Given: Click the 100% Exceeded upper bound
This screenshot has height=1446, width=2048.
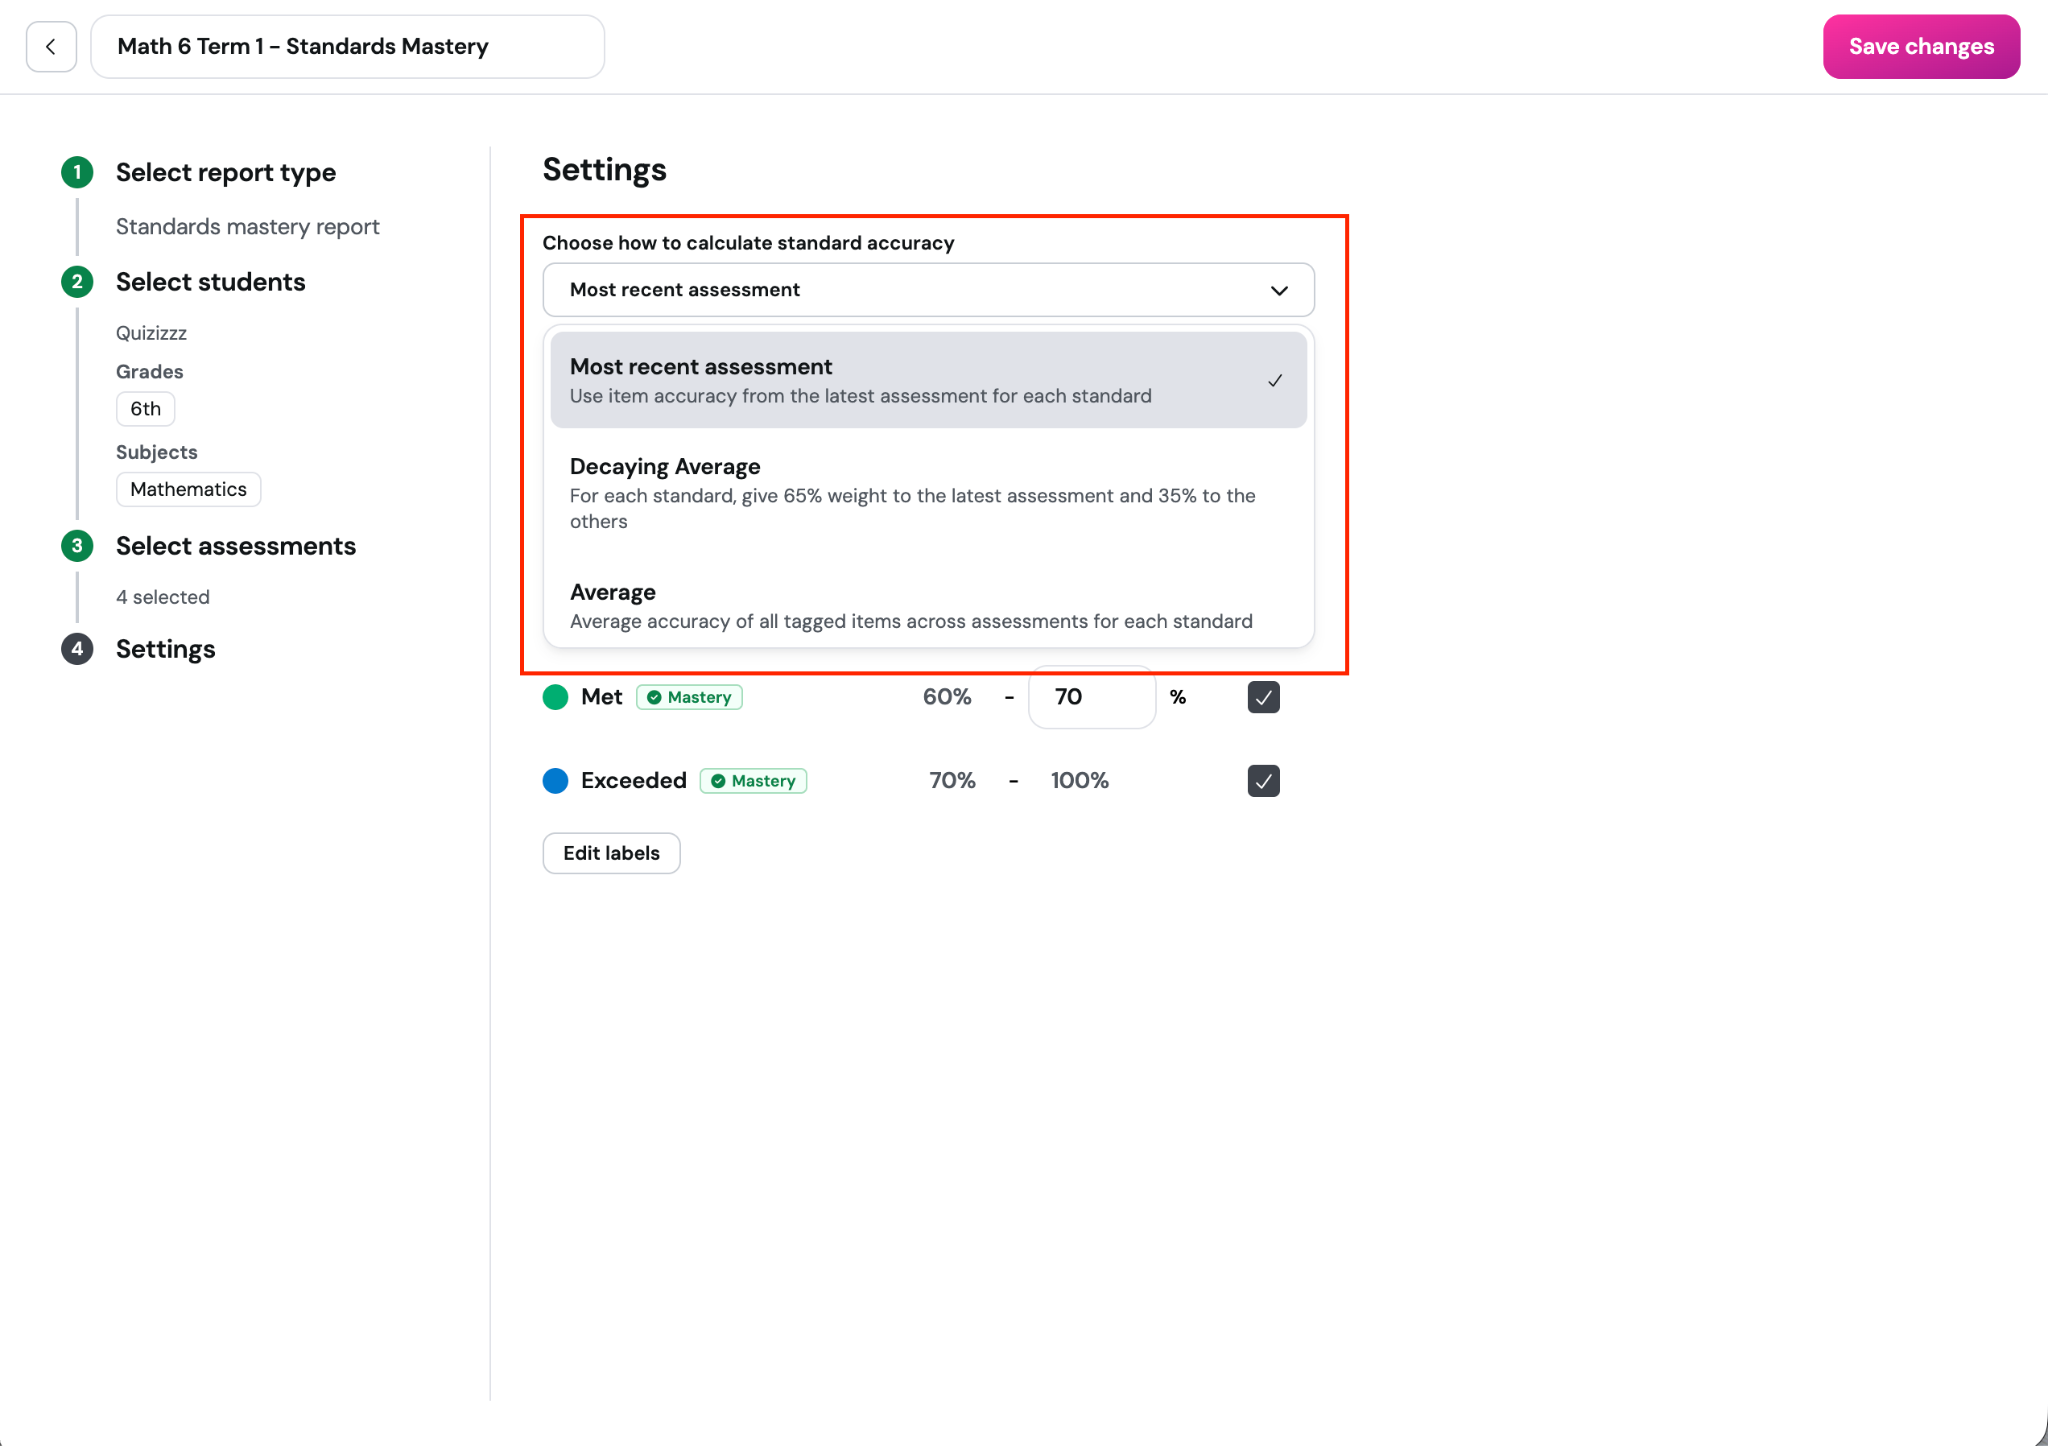Looking at the screenshot, I should tap(1080, 781).
